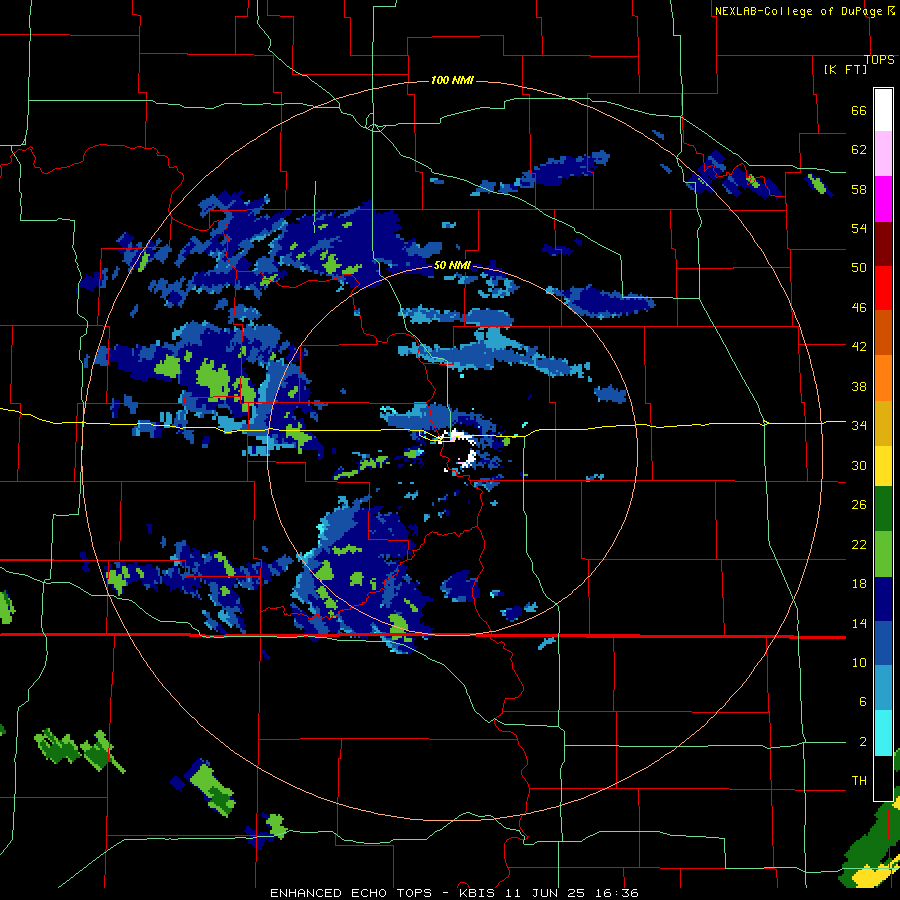900x900 pixels.
Task: Click the KBIS station identifier
Action: click(x=479, y=893)
